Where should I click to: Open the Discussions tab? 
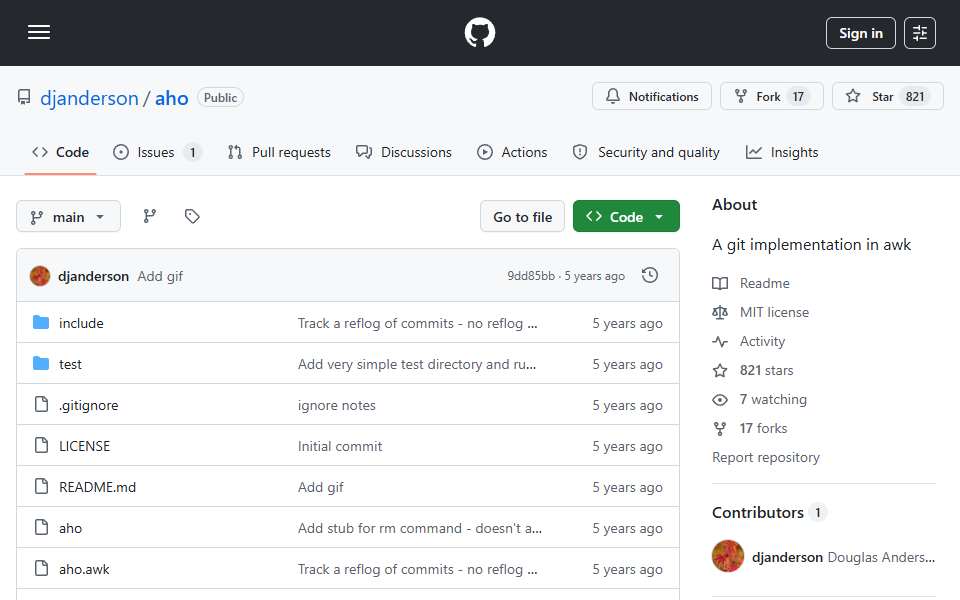pos(404,152)
